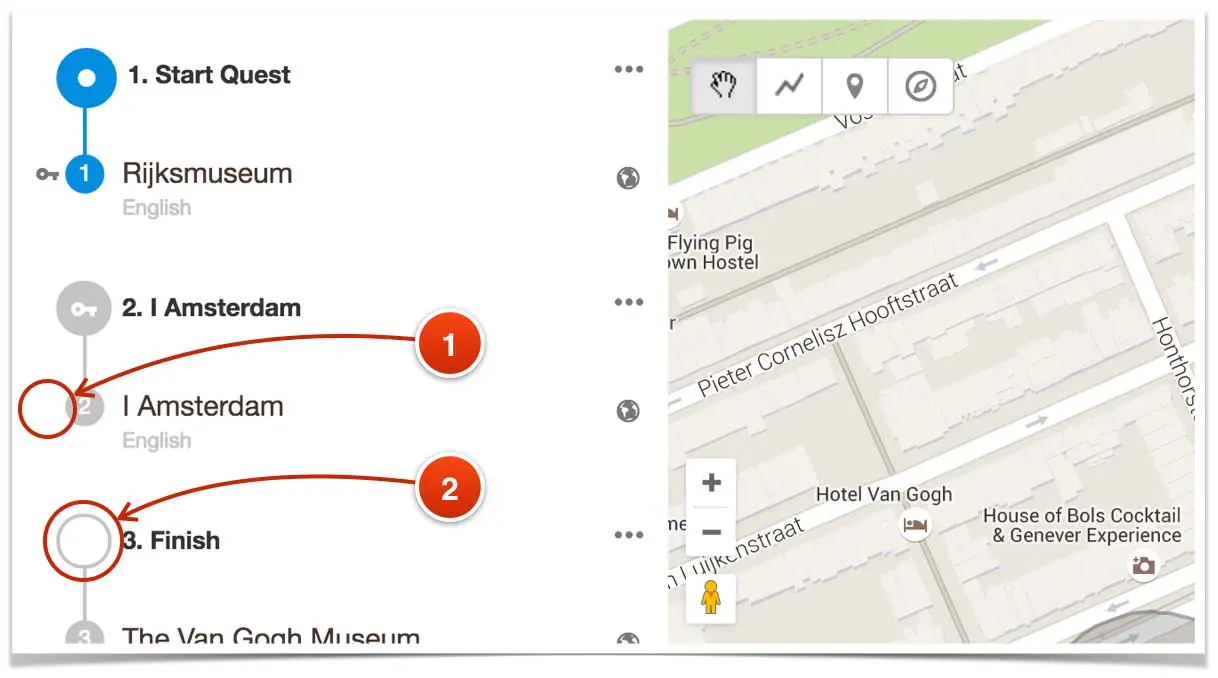Click the small key icon left of Rijksmuseum
The width and height of the screenshot is (1218, 678).
coord(46,174)
